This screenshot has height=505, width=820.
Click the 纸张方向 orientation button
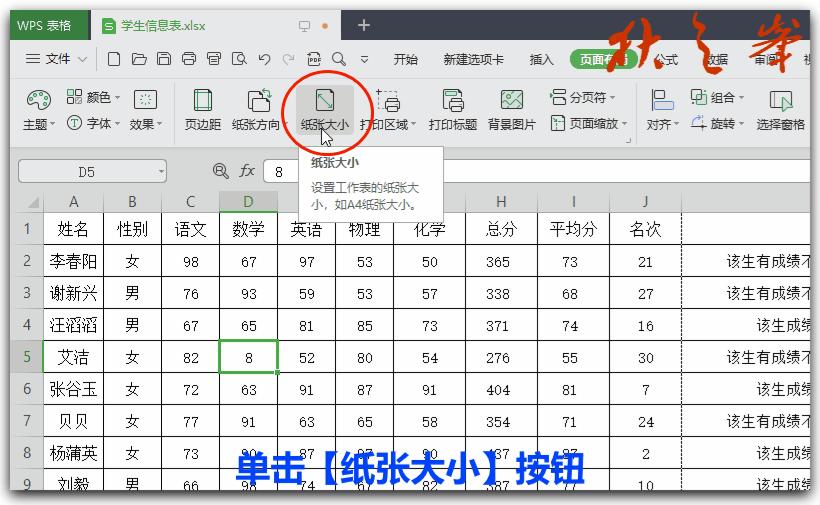(x=260, y=110)
